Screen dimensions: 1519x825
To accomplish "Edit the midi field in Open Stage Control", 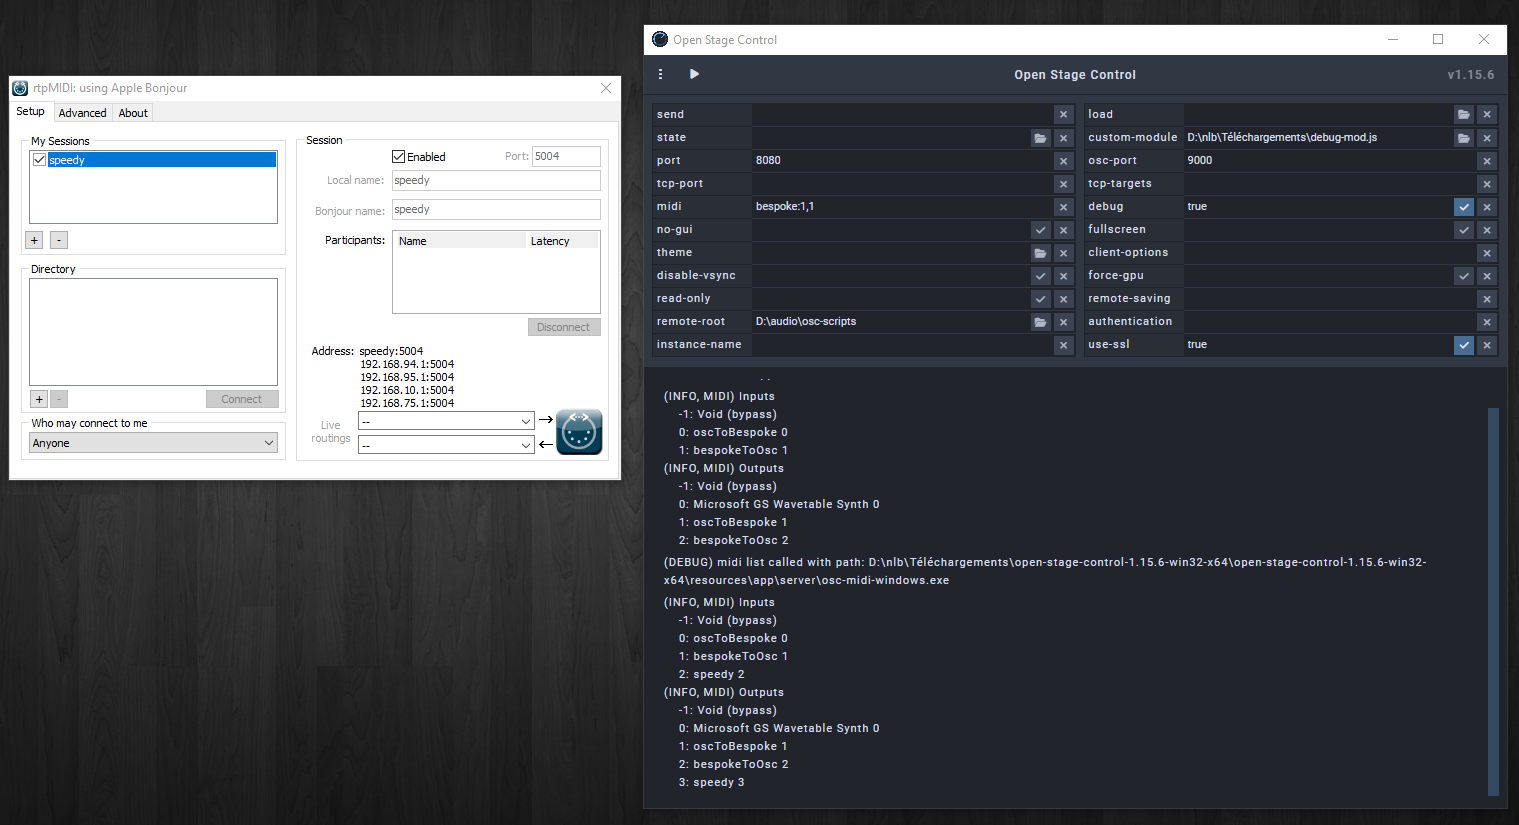I will click(x=902, y=207).
